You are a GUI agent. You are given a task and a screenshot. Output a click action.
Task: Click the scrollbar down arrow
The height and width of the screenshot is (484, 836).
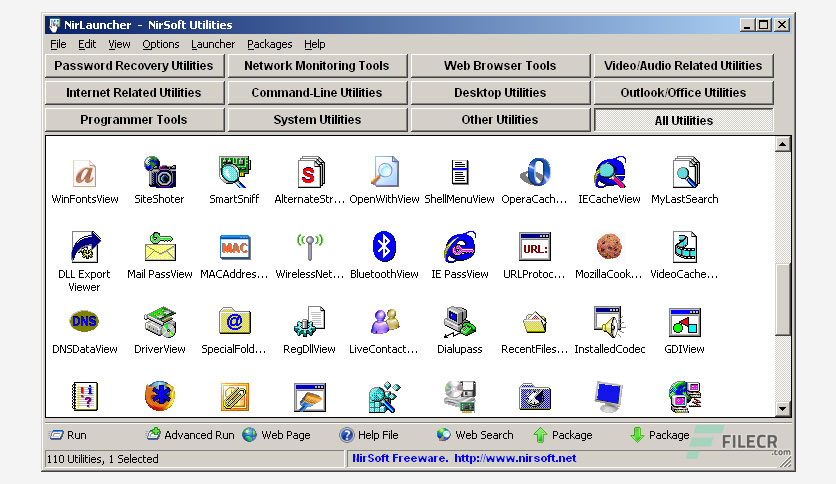[782, 409]
